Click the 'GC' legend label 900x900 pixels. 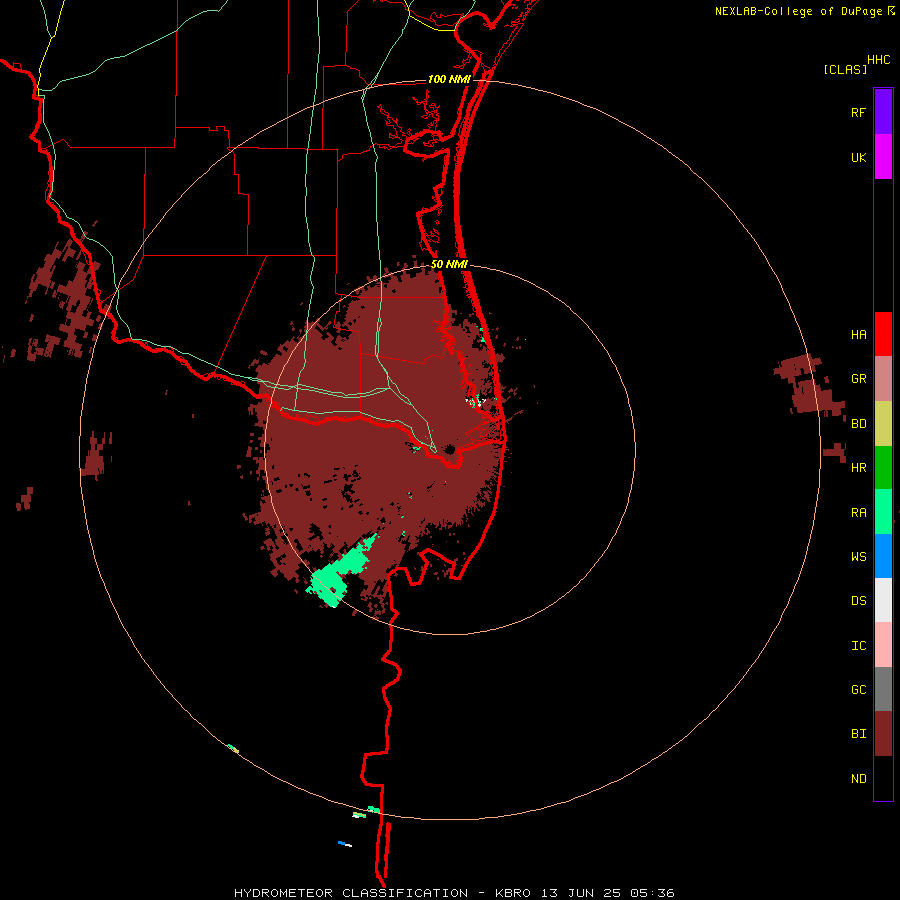click(x=859, y=690)
